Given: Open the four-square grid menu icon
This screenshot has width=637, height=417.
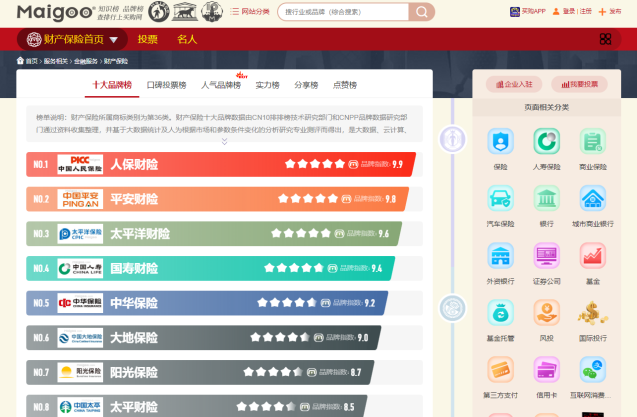Looking at the screenshot, I should coord(605,39).
